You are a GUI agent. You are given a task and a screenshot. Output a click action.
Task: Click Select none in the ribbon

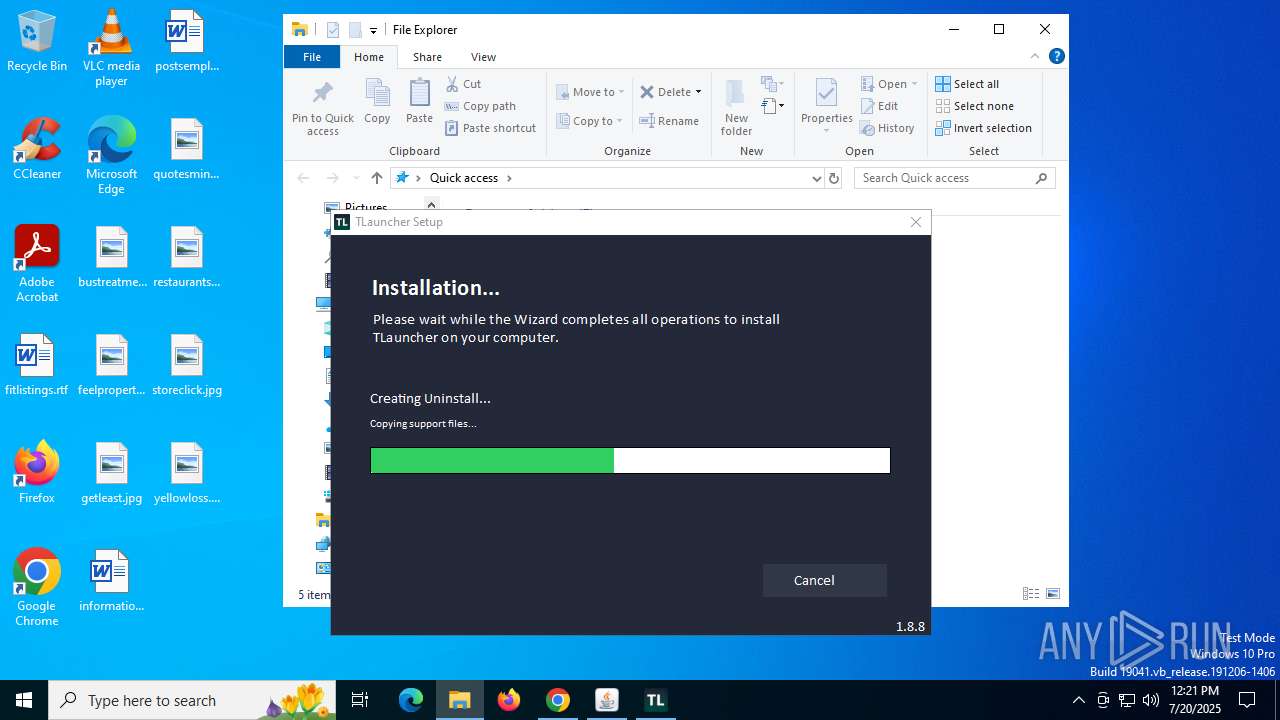974,106
